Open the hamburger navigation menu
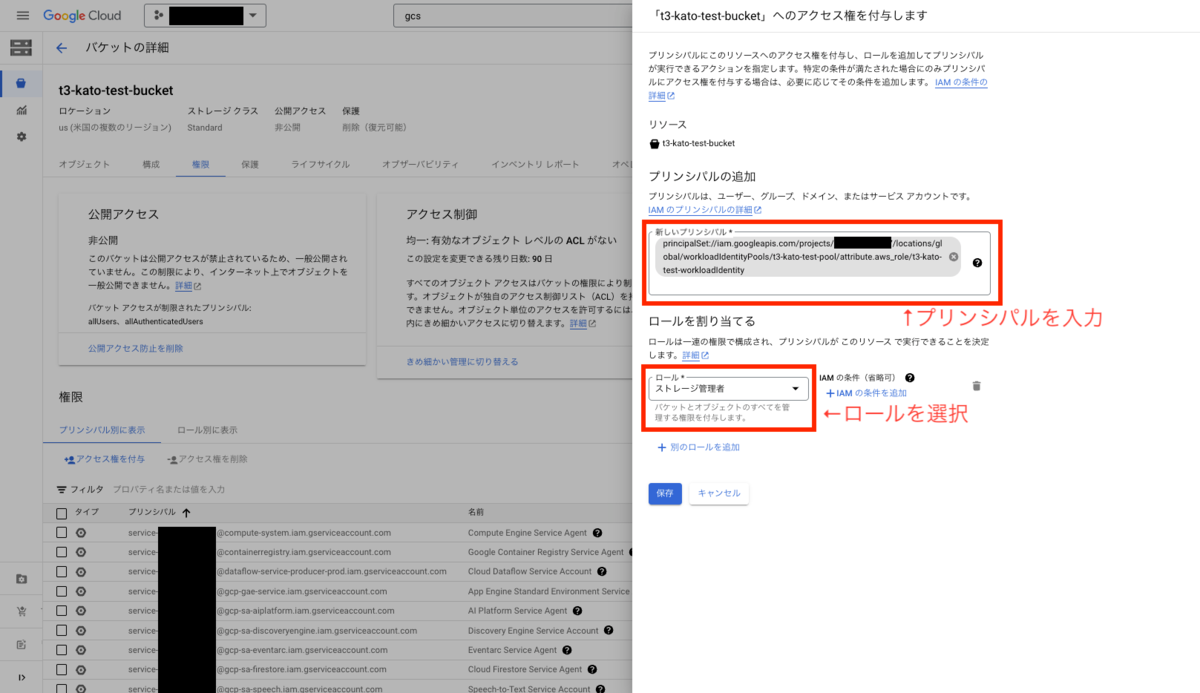The height and width of the screenshot is (693, 1200). click(22, 16)
